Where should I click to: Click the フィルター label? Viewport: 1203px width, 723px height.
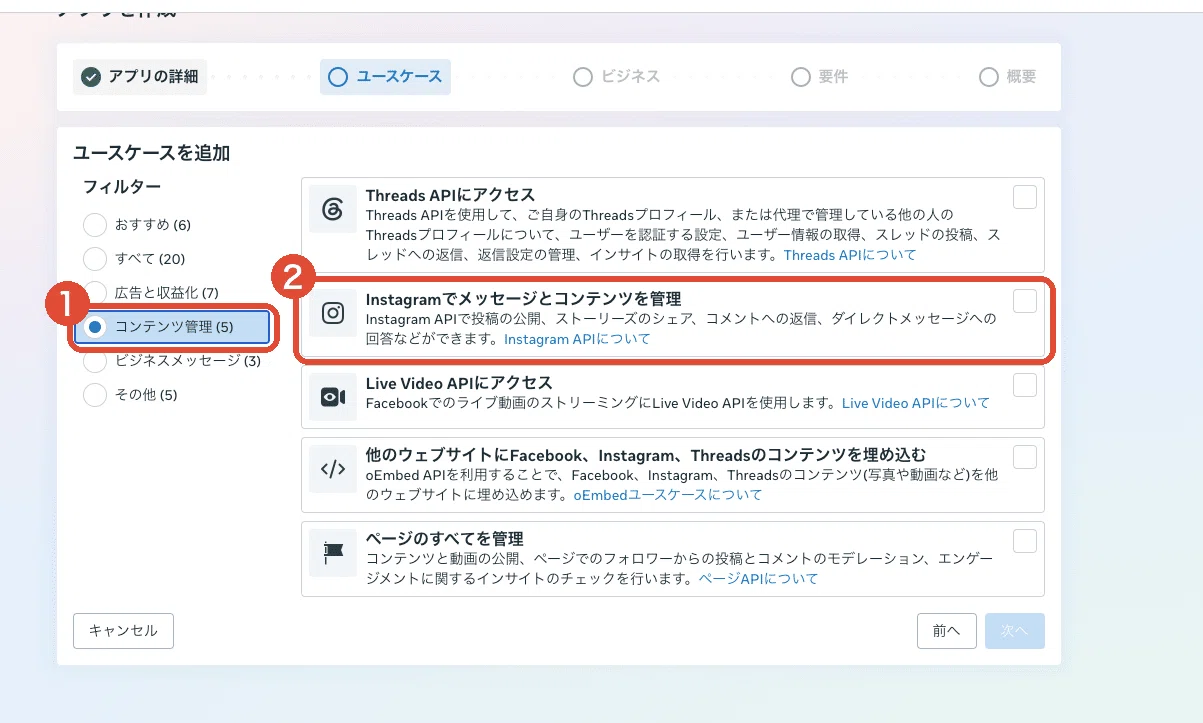coord(122,187)
